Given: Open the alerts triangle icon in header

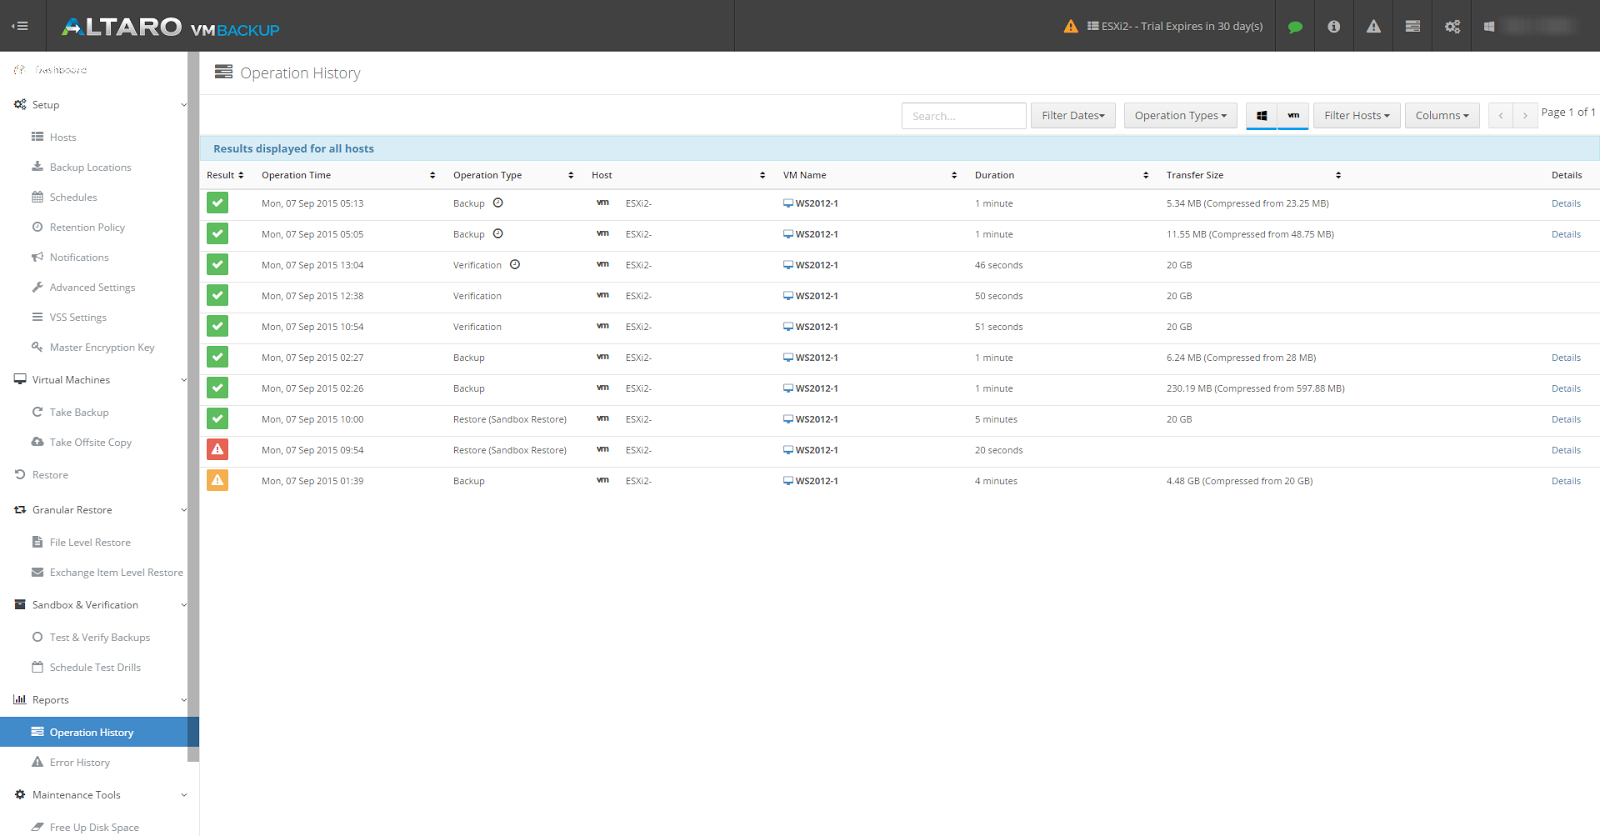Looking at the screenshot, I should pyautogui.click(x=1374, y=27).
